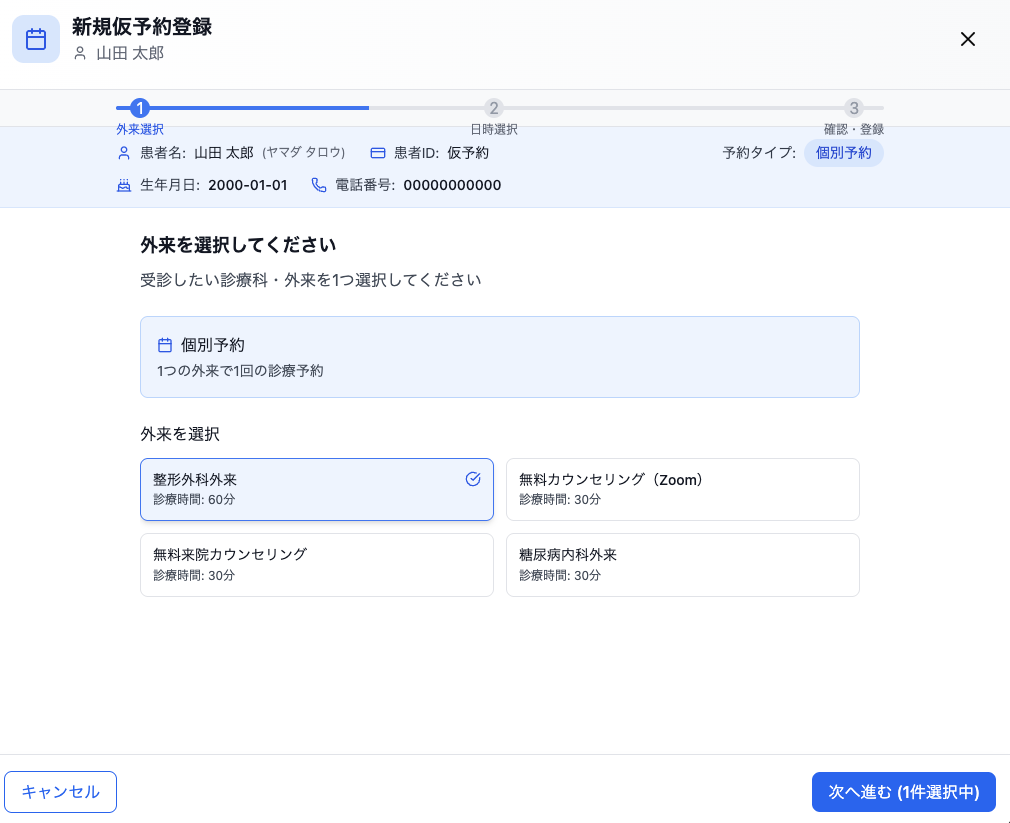1010x823 pixels.
Task: Click the キャンセル button
Action: tap(60, 791)
